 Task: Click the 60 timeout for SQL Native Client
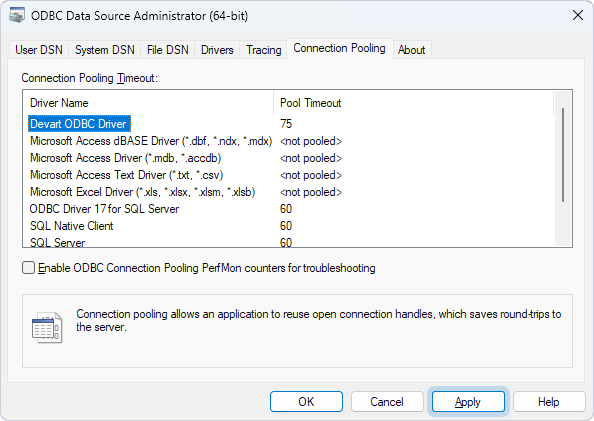pos(286,226)
